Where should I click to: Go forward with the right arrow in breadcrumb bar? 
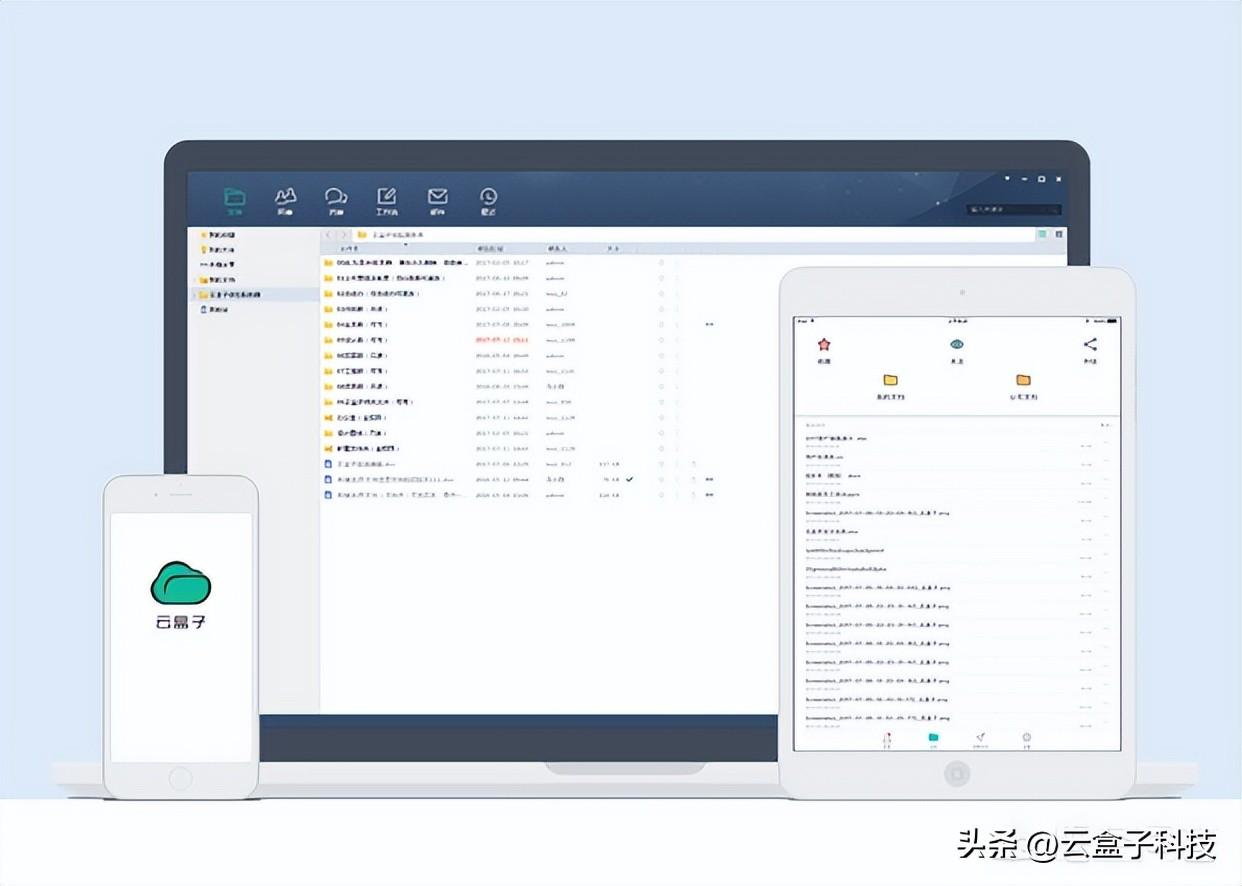(345, 234)
